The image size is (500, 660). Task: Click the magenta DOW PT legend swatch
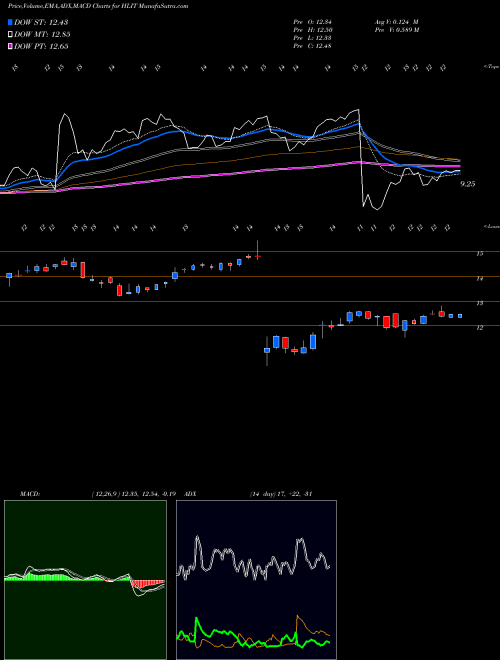click(x=10, y=46)
